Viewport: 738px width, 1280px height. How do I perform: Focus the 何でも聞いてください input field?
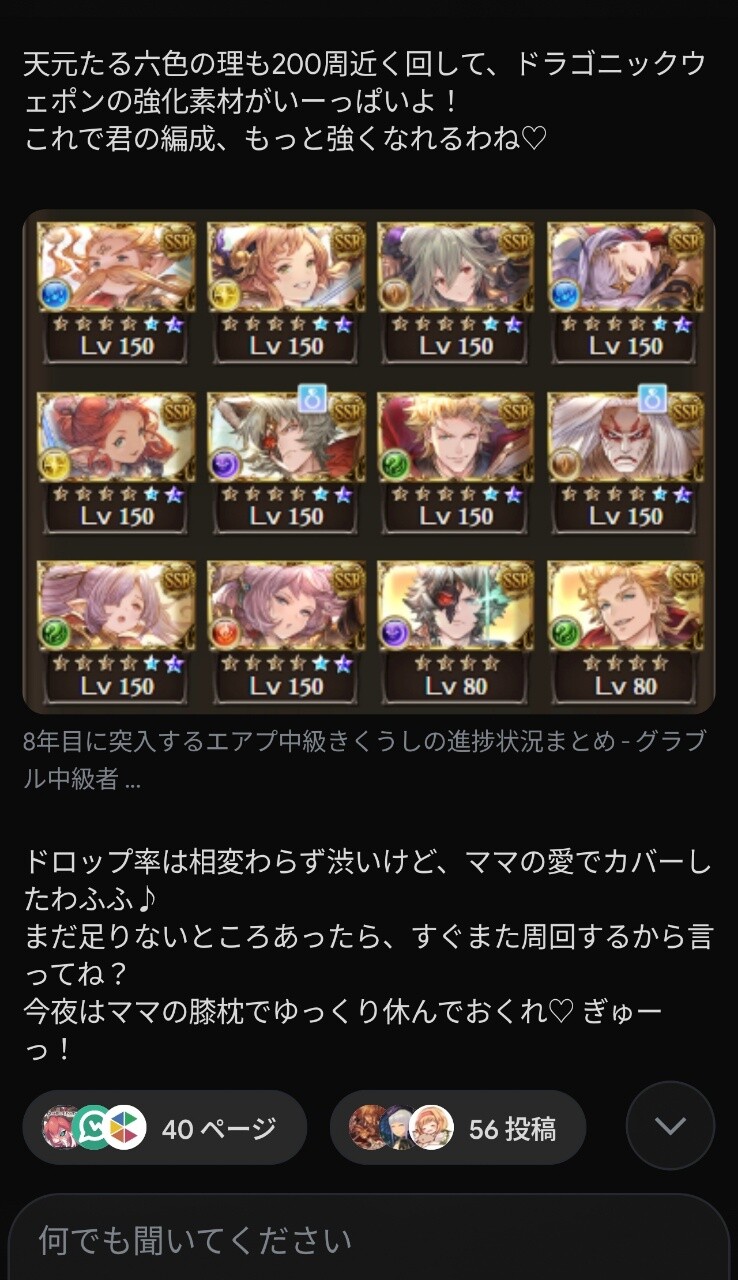point(369,1240)
